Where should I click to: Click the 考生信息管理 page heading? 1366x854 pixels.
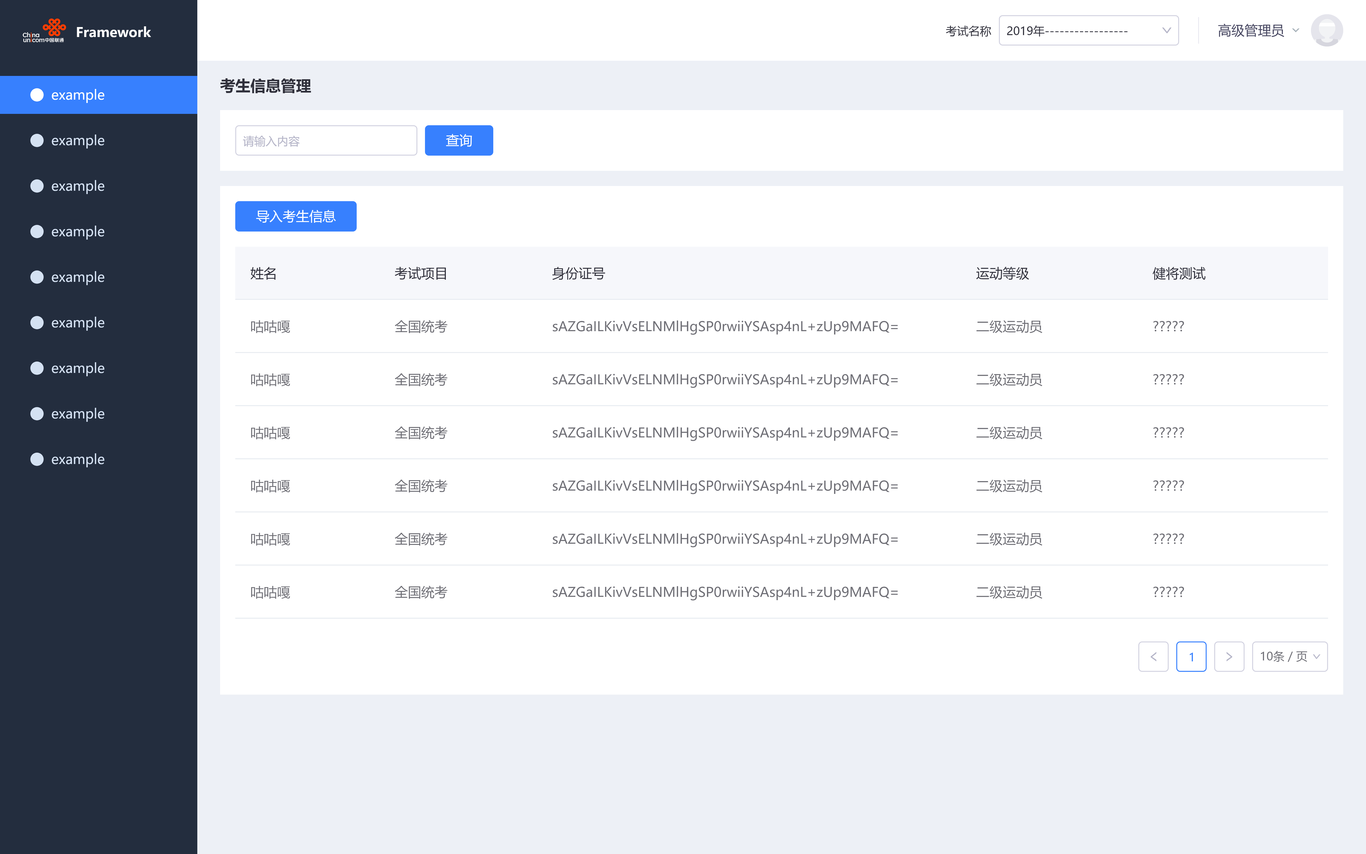tap(265, 87)
